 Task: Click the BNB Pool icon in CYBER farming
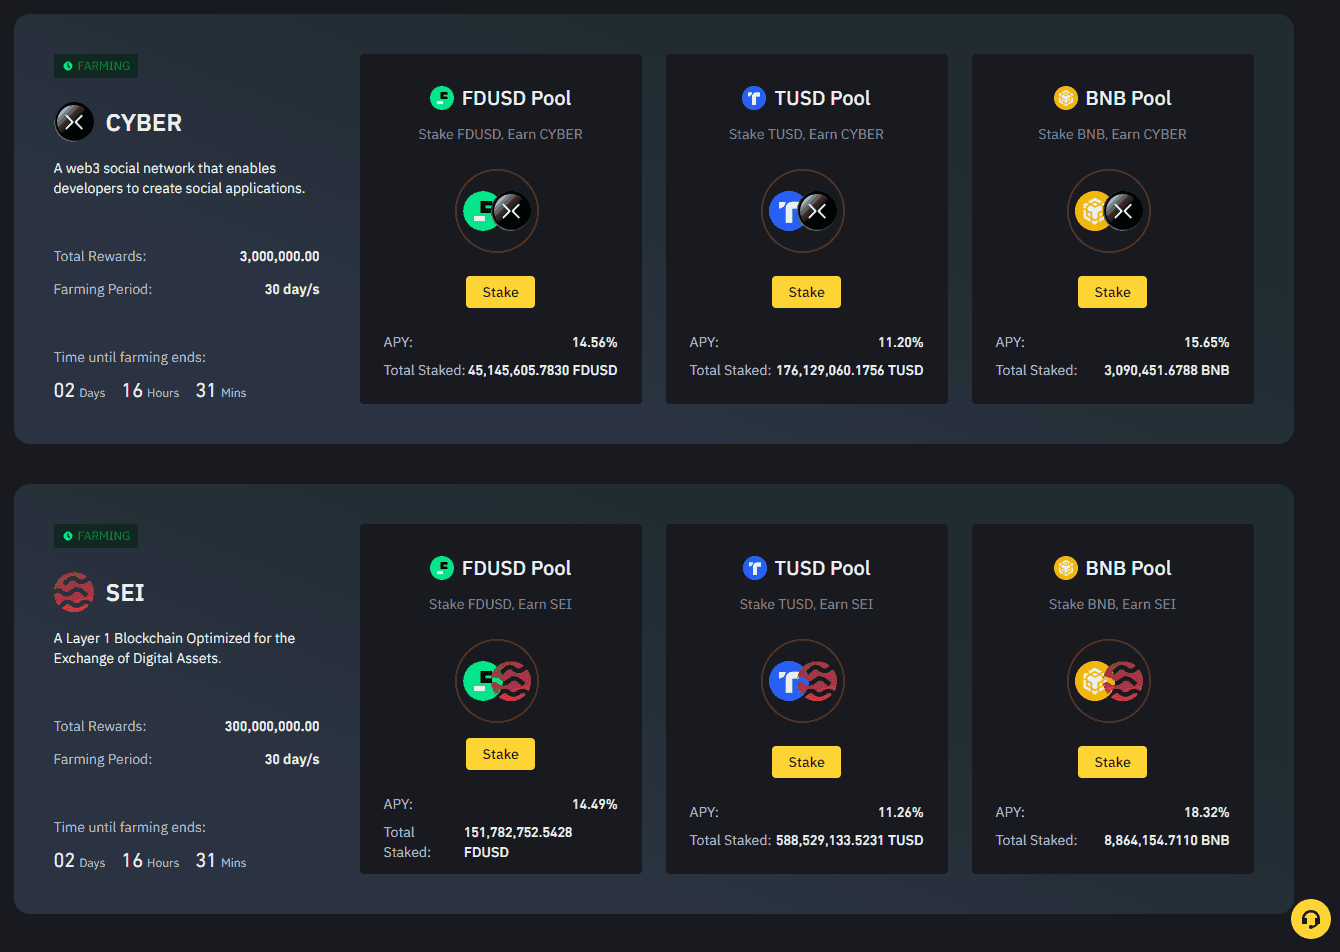[1109, 211]
